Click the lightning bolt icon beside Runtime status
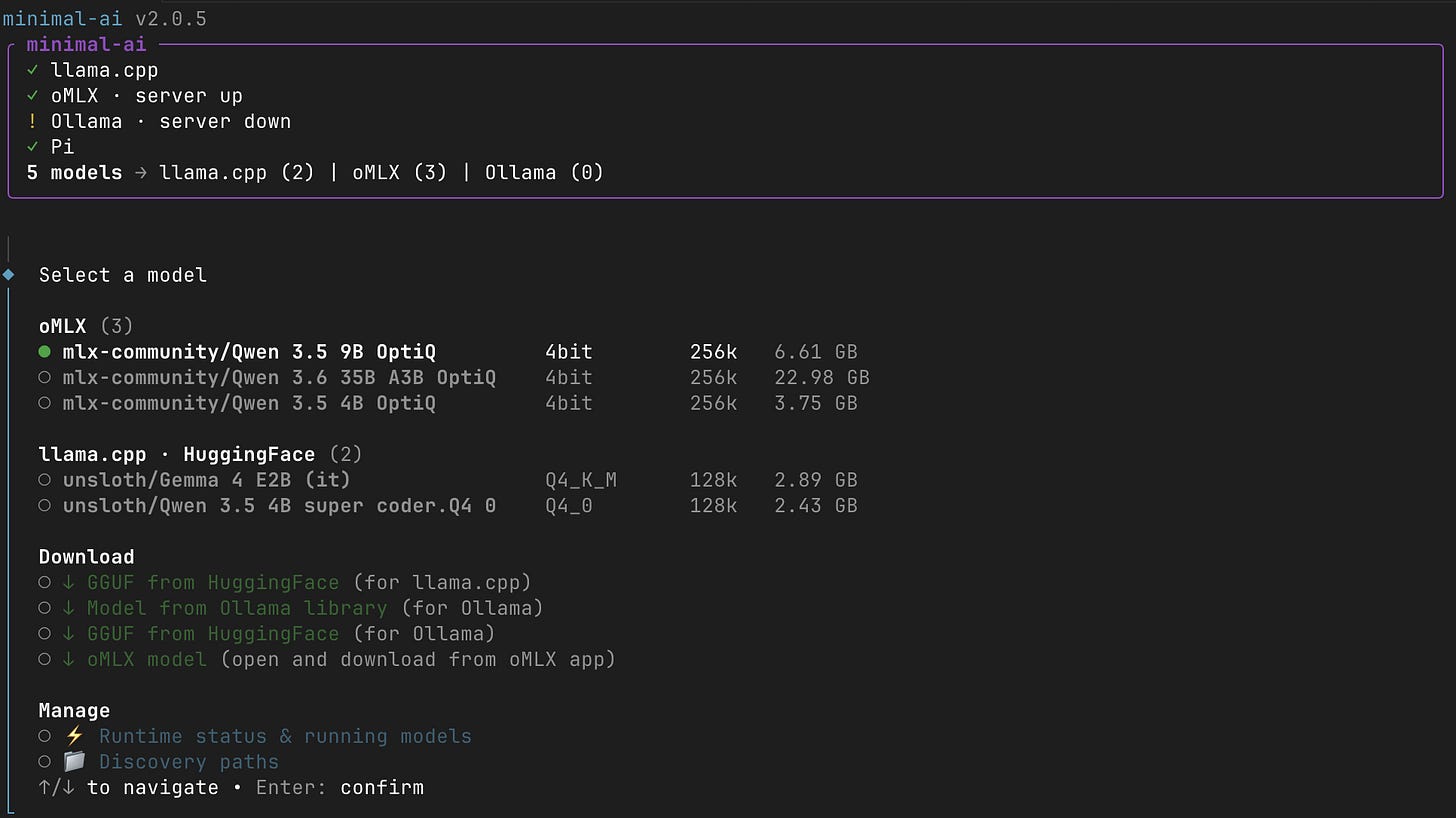 tap(74, 736)
